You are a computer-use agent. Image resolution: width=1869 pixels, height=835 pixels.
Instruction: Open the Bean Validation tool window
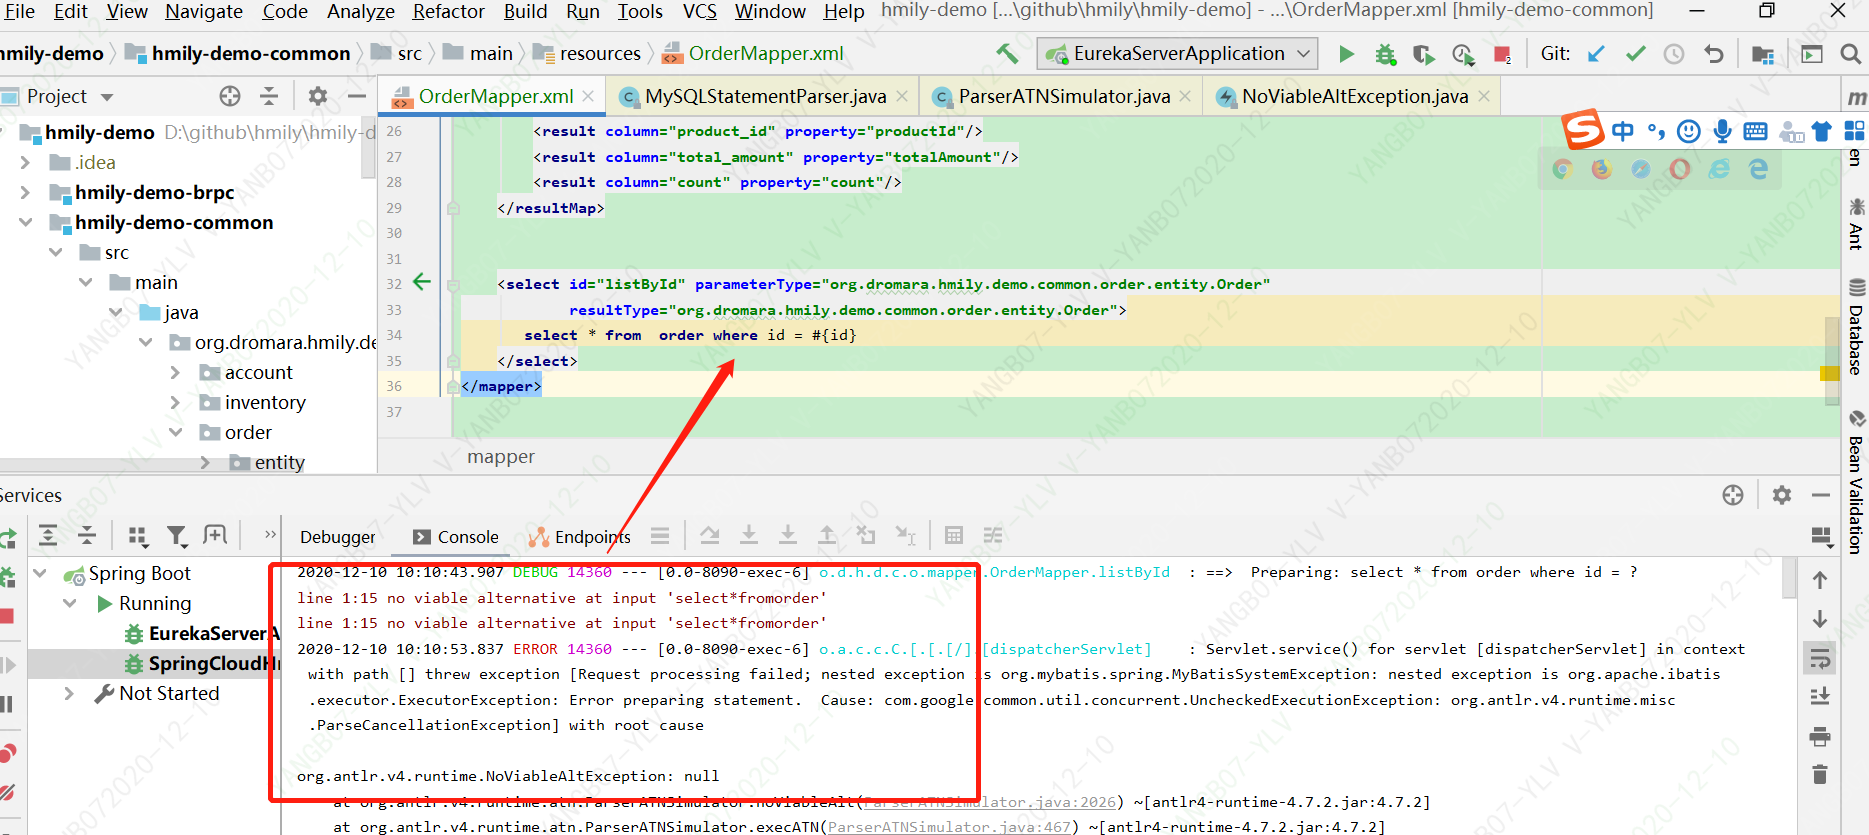[1856, 483]
